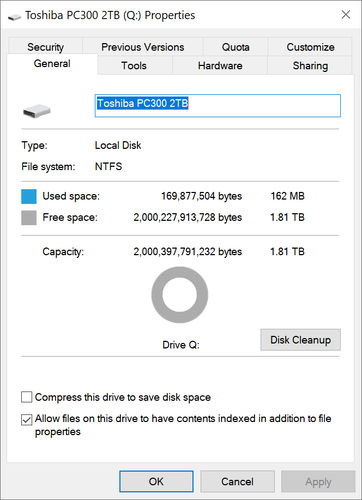Click the 'NTFS' file system value
Viewport: 362px width, 500px height.
point(109,166)
